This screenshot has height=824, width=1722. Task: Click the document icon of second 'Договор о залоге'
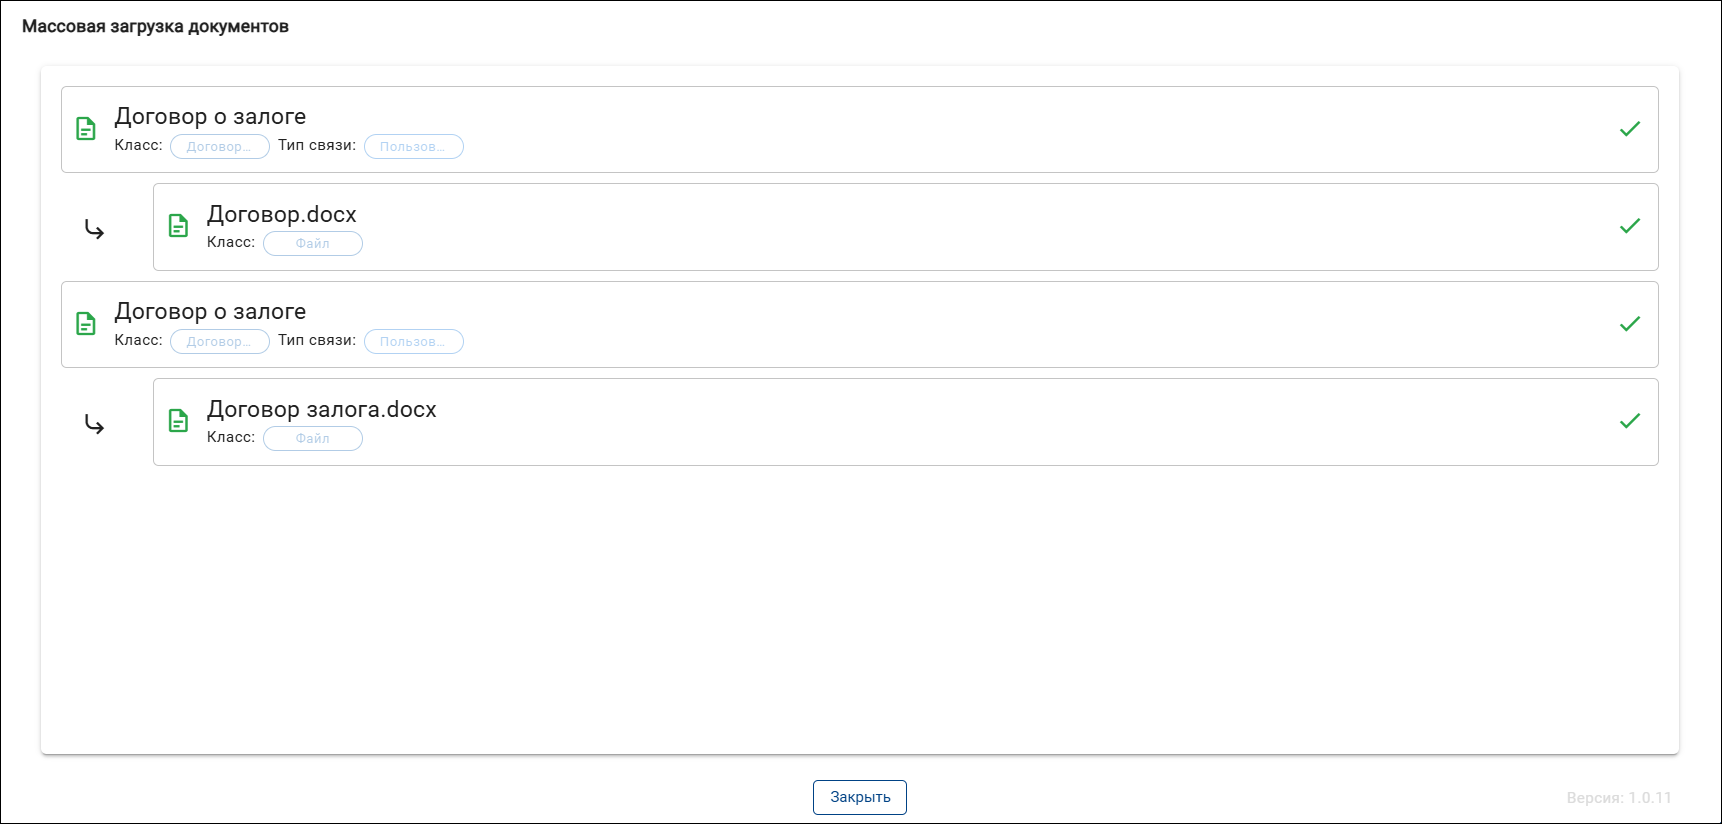click(x=86, y=324)
